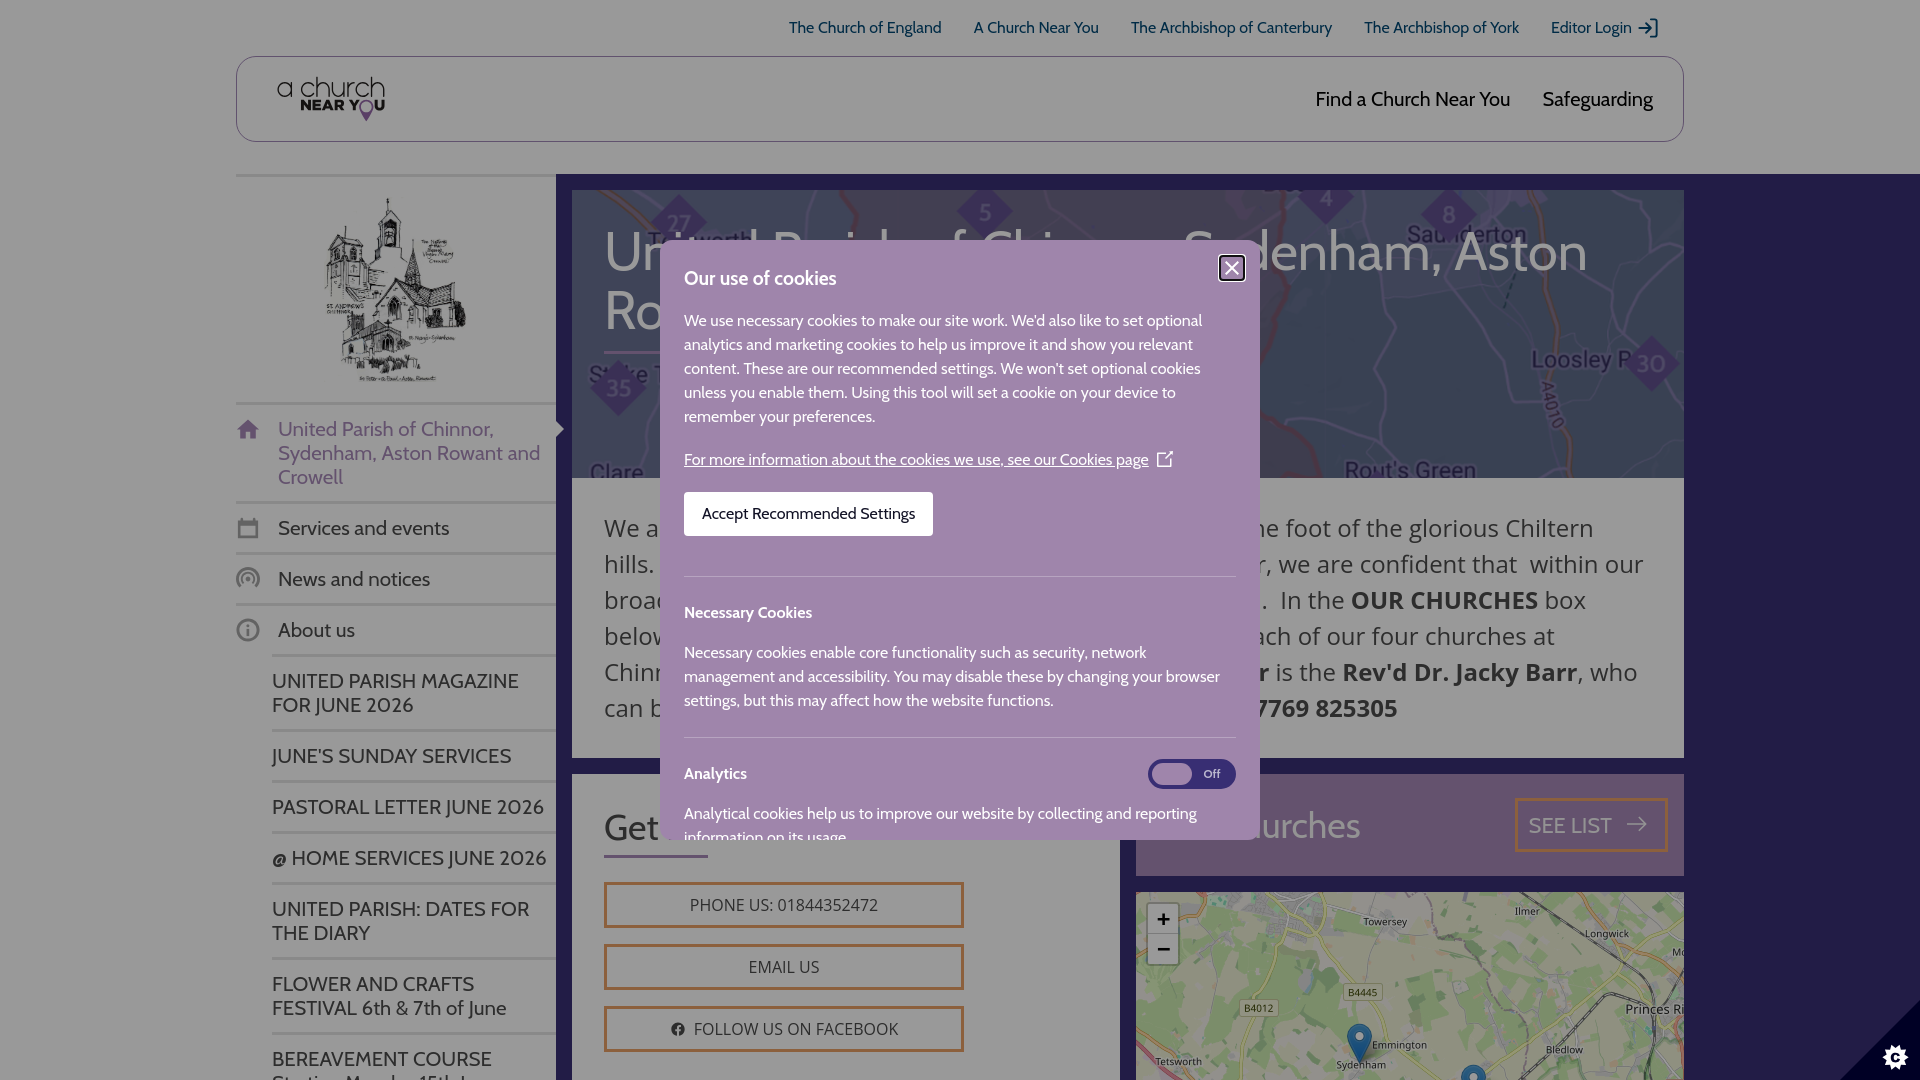
Task: Select Safeguarding menu item
Action: (x=1597, y=99)
